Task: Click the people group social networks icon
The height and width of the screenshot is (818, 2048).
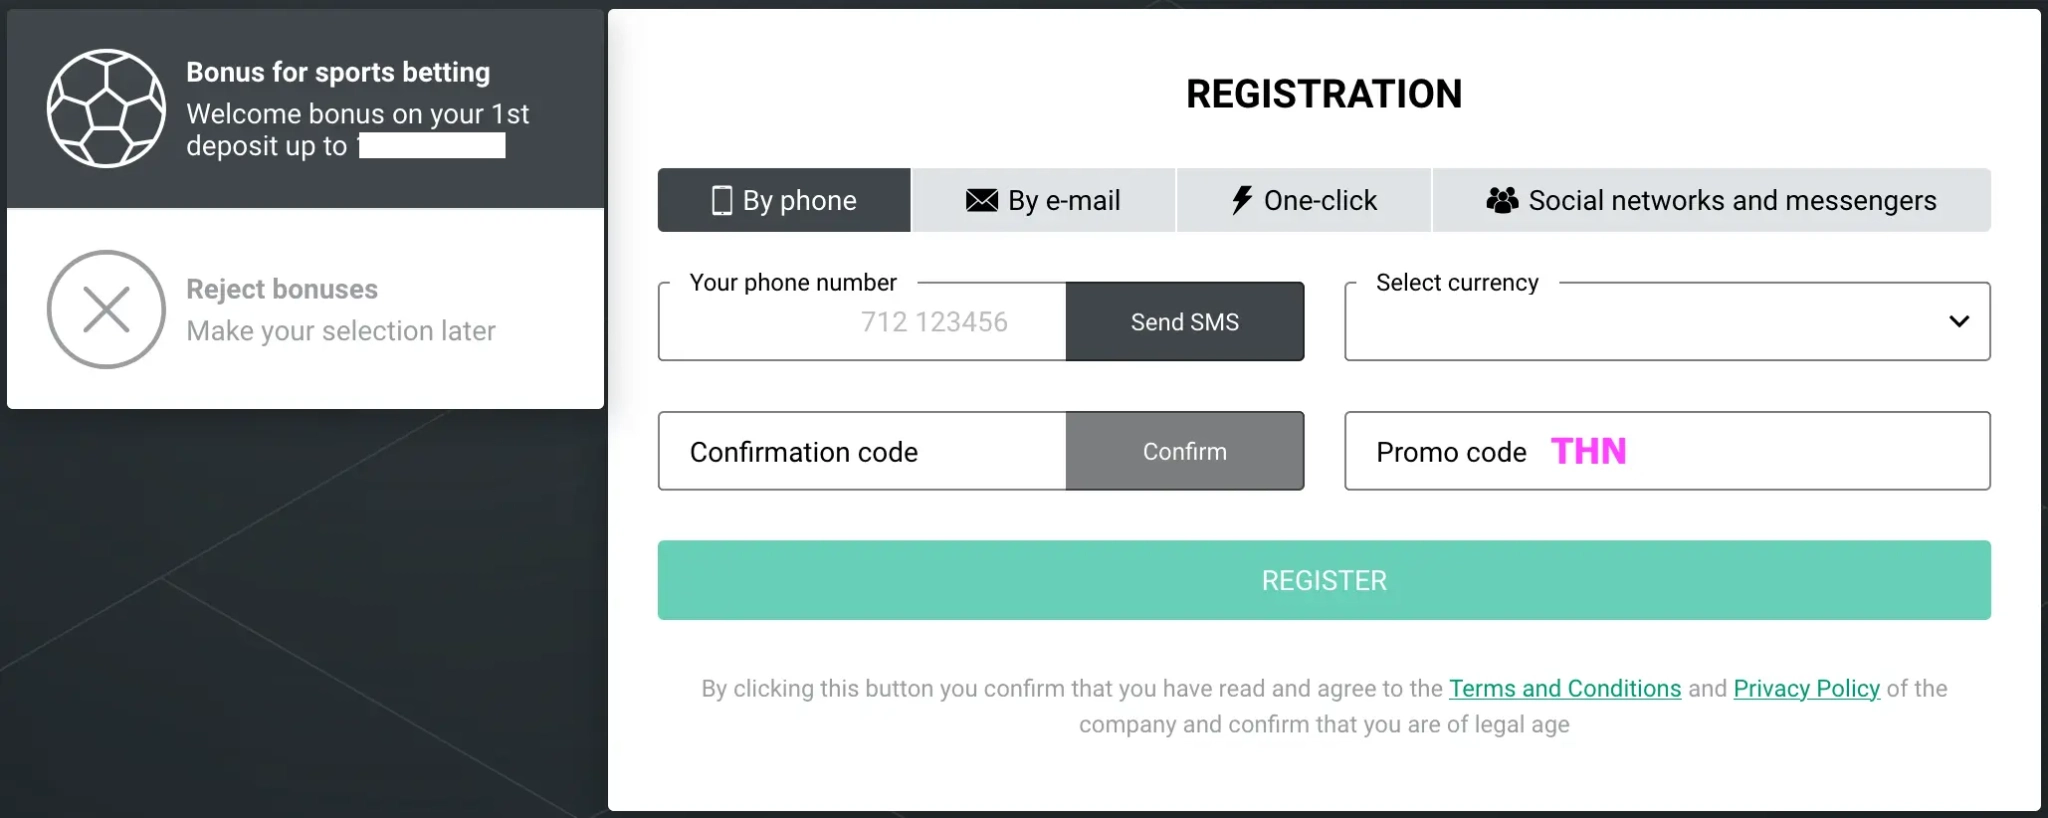Action: click(1501, 200)
